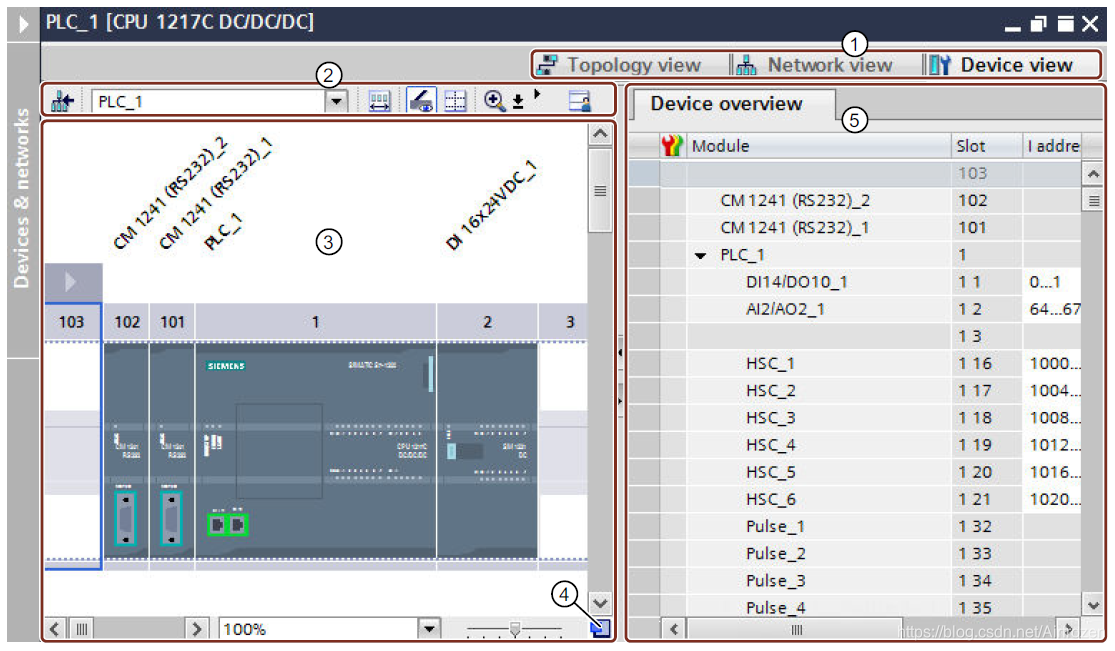The image size is (1115, 651).
Task: Click the green PROFINET ports on the CPU
Action: [x=228, y=525]
